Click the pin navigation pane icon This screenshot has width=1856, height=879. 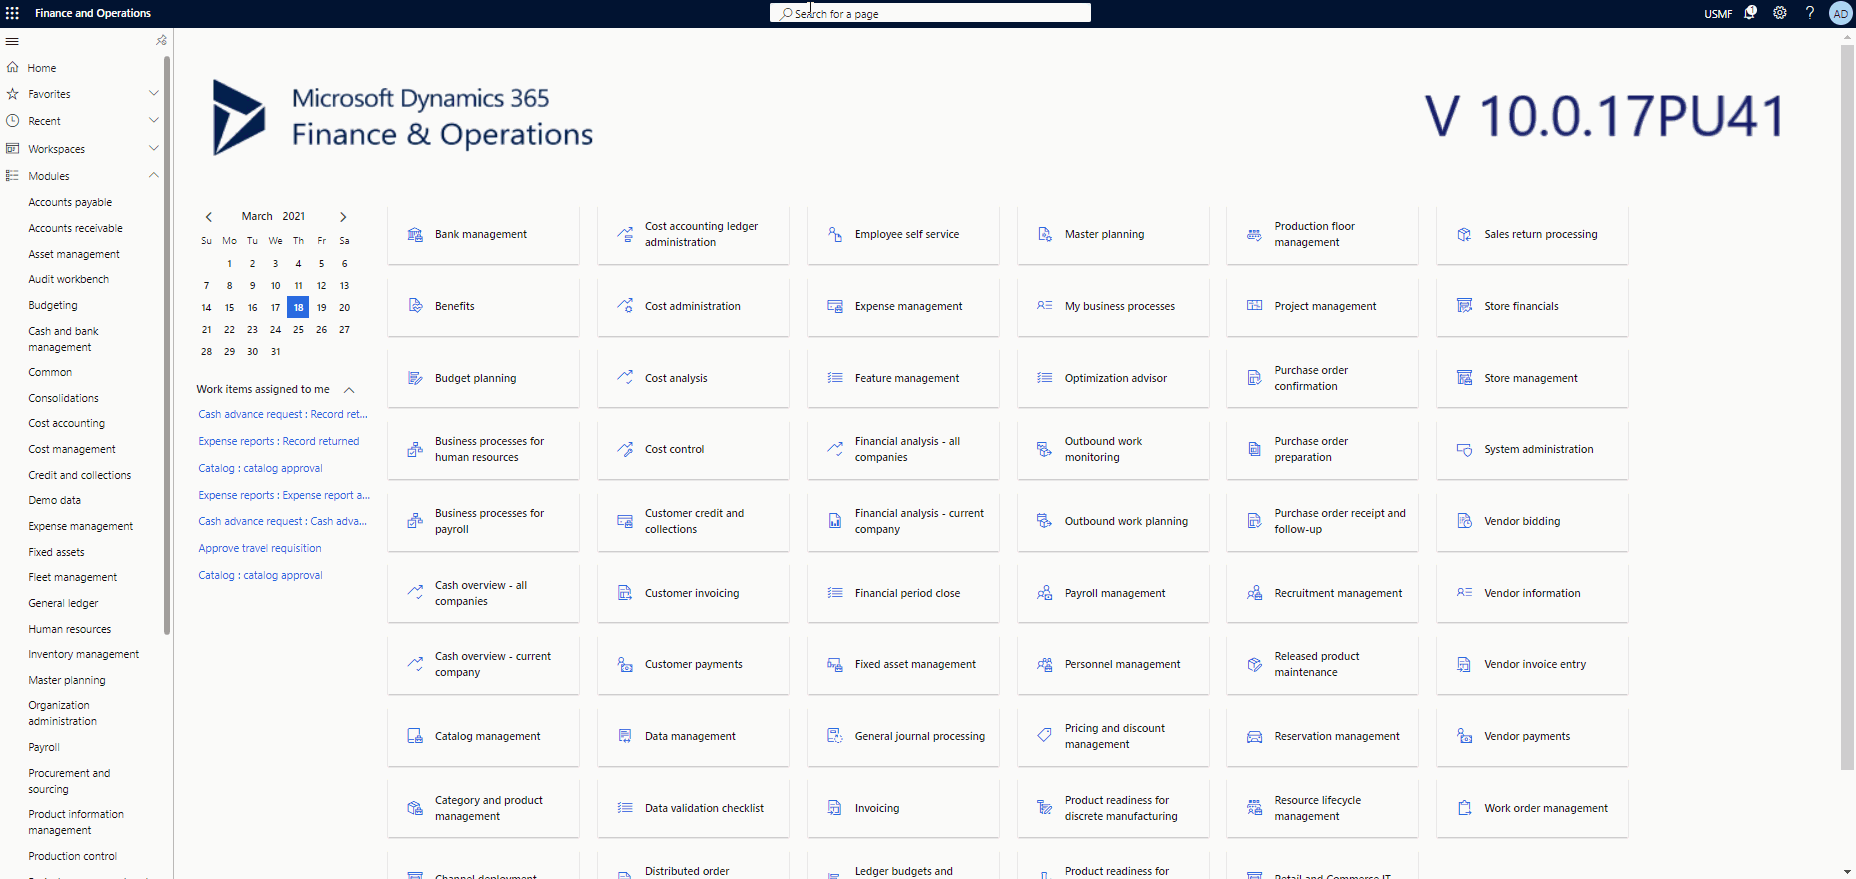click(x=161, y=40)
